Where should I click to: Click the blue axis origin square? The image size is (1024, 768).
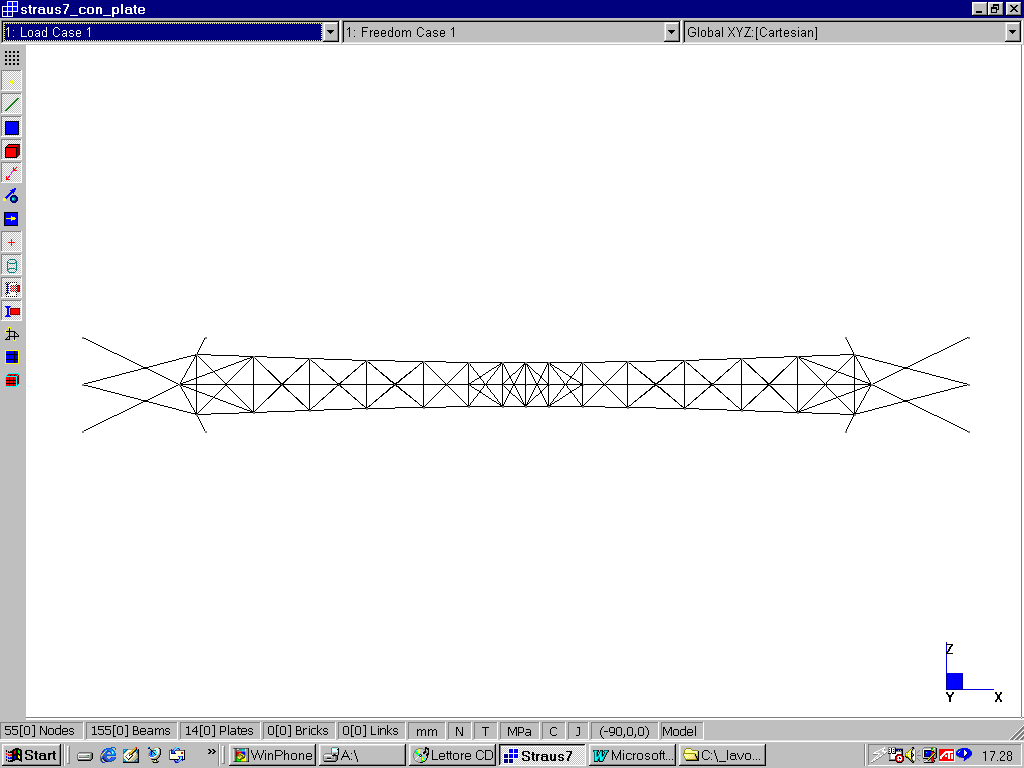(954, 681)
